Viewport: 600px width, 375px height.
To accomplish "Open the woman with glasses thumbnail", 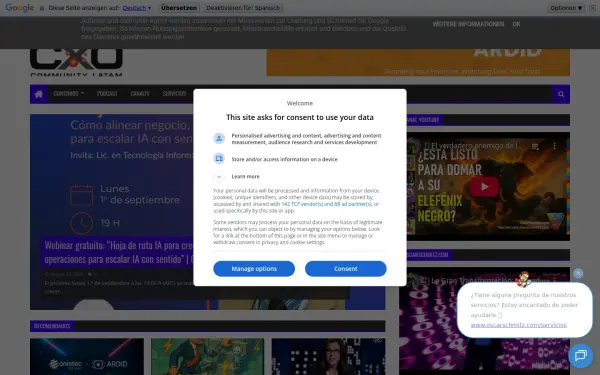I will [328, 357].
